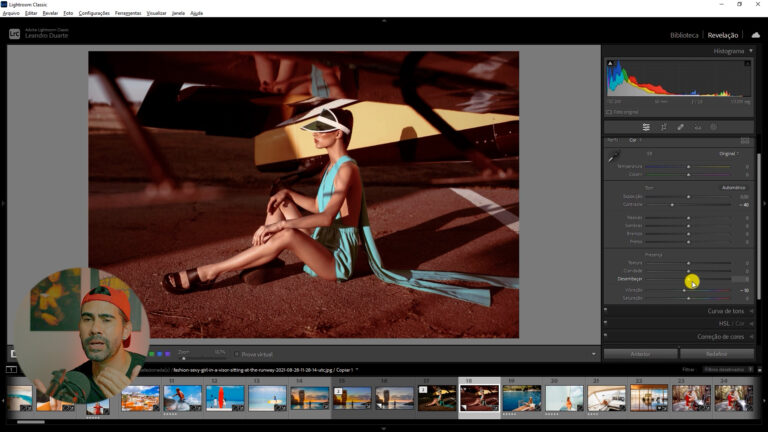
Task: Click the Contraste slider handle
Action: tap(672, 204)
